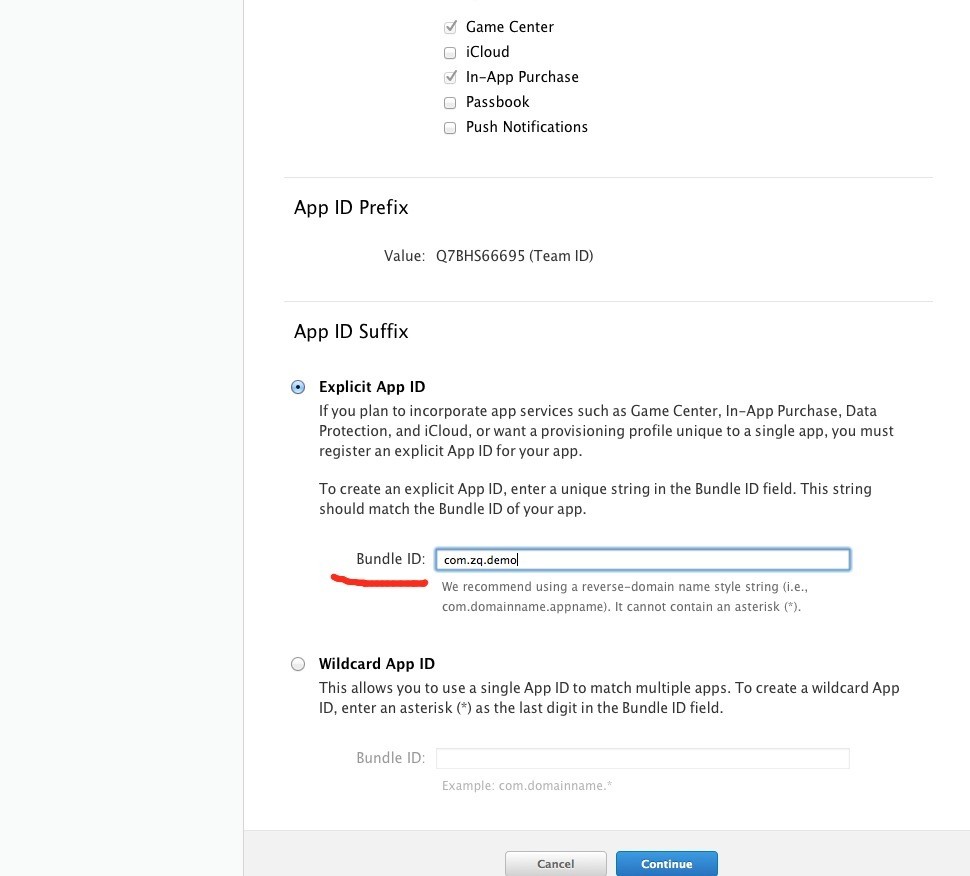Click the Bundle ID field containing com.zq.demo
This screenshot has width=970, height=876.
[643, 559]
